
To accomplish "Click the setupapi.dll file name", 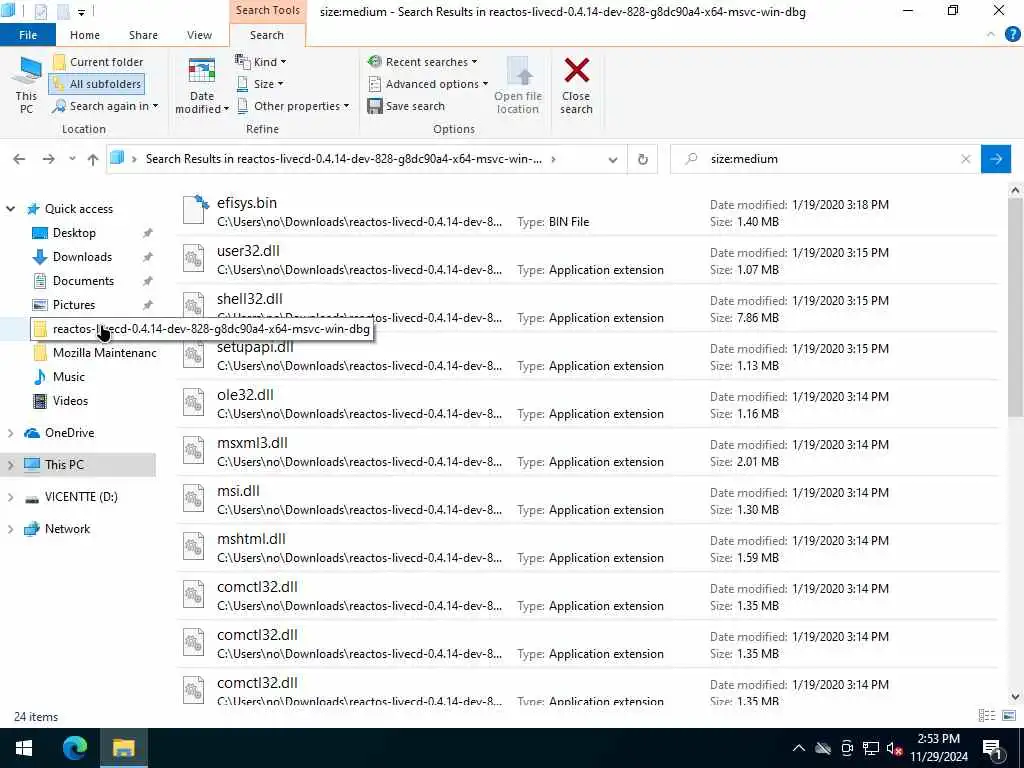I will pyautogui.click(x=255, y=347).
